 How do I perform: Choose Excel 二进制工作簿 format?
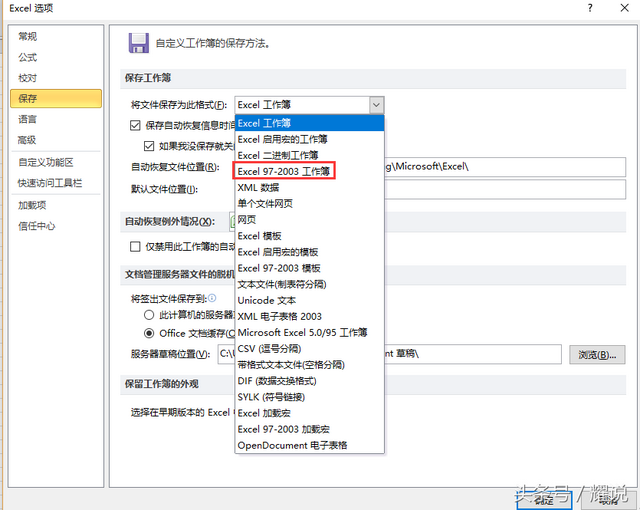pyautogui.click(x=309, y=155)
